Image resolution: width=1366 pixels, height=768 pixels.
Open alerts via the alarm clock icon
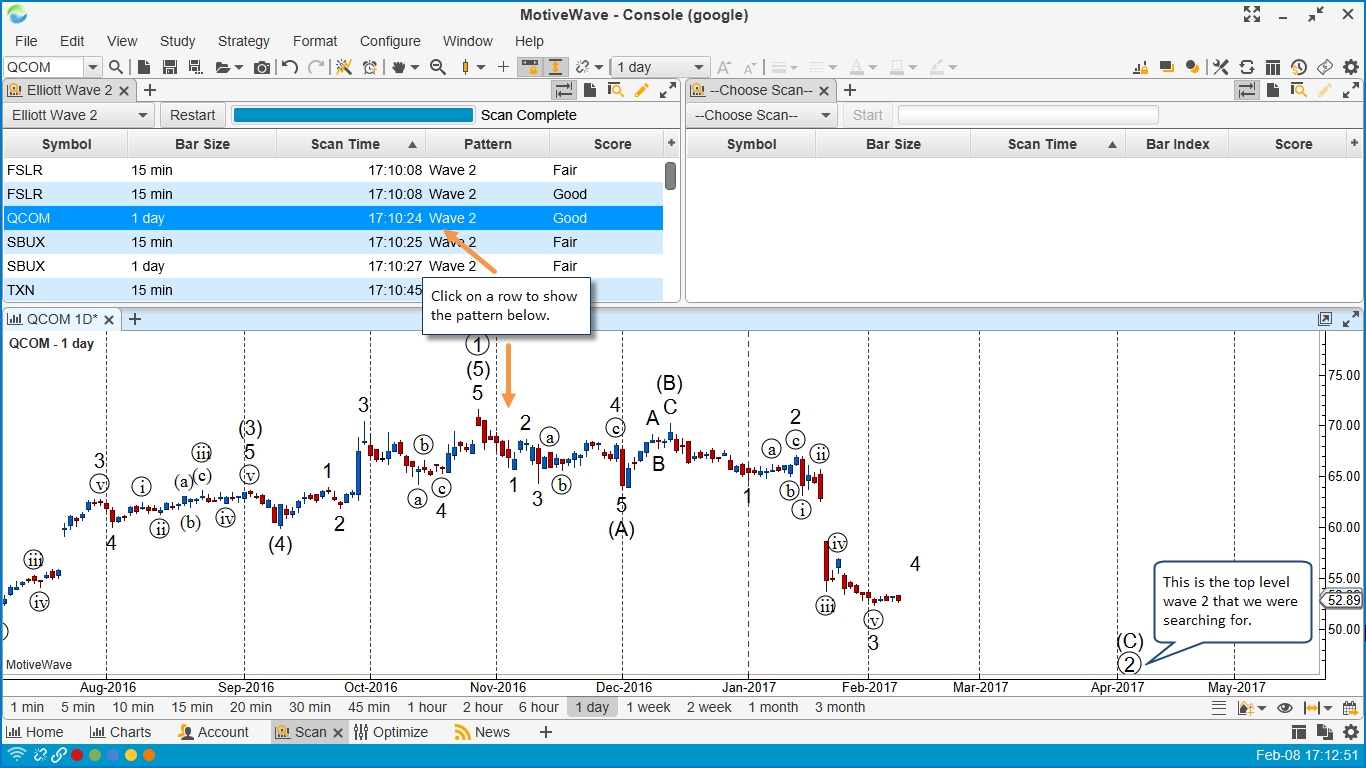[x=370, y=67]
